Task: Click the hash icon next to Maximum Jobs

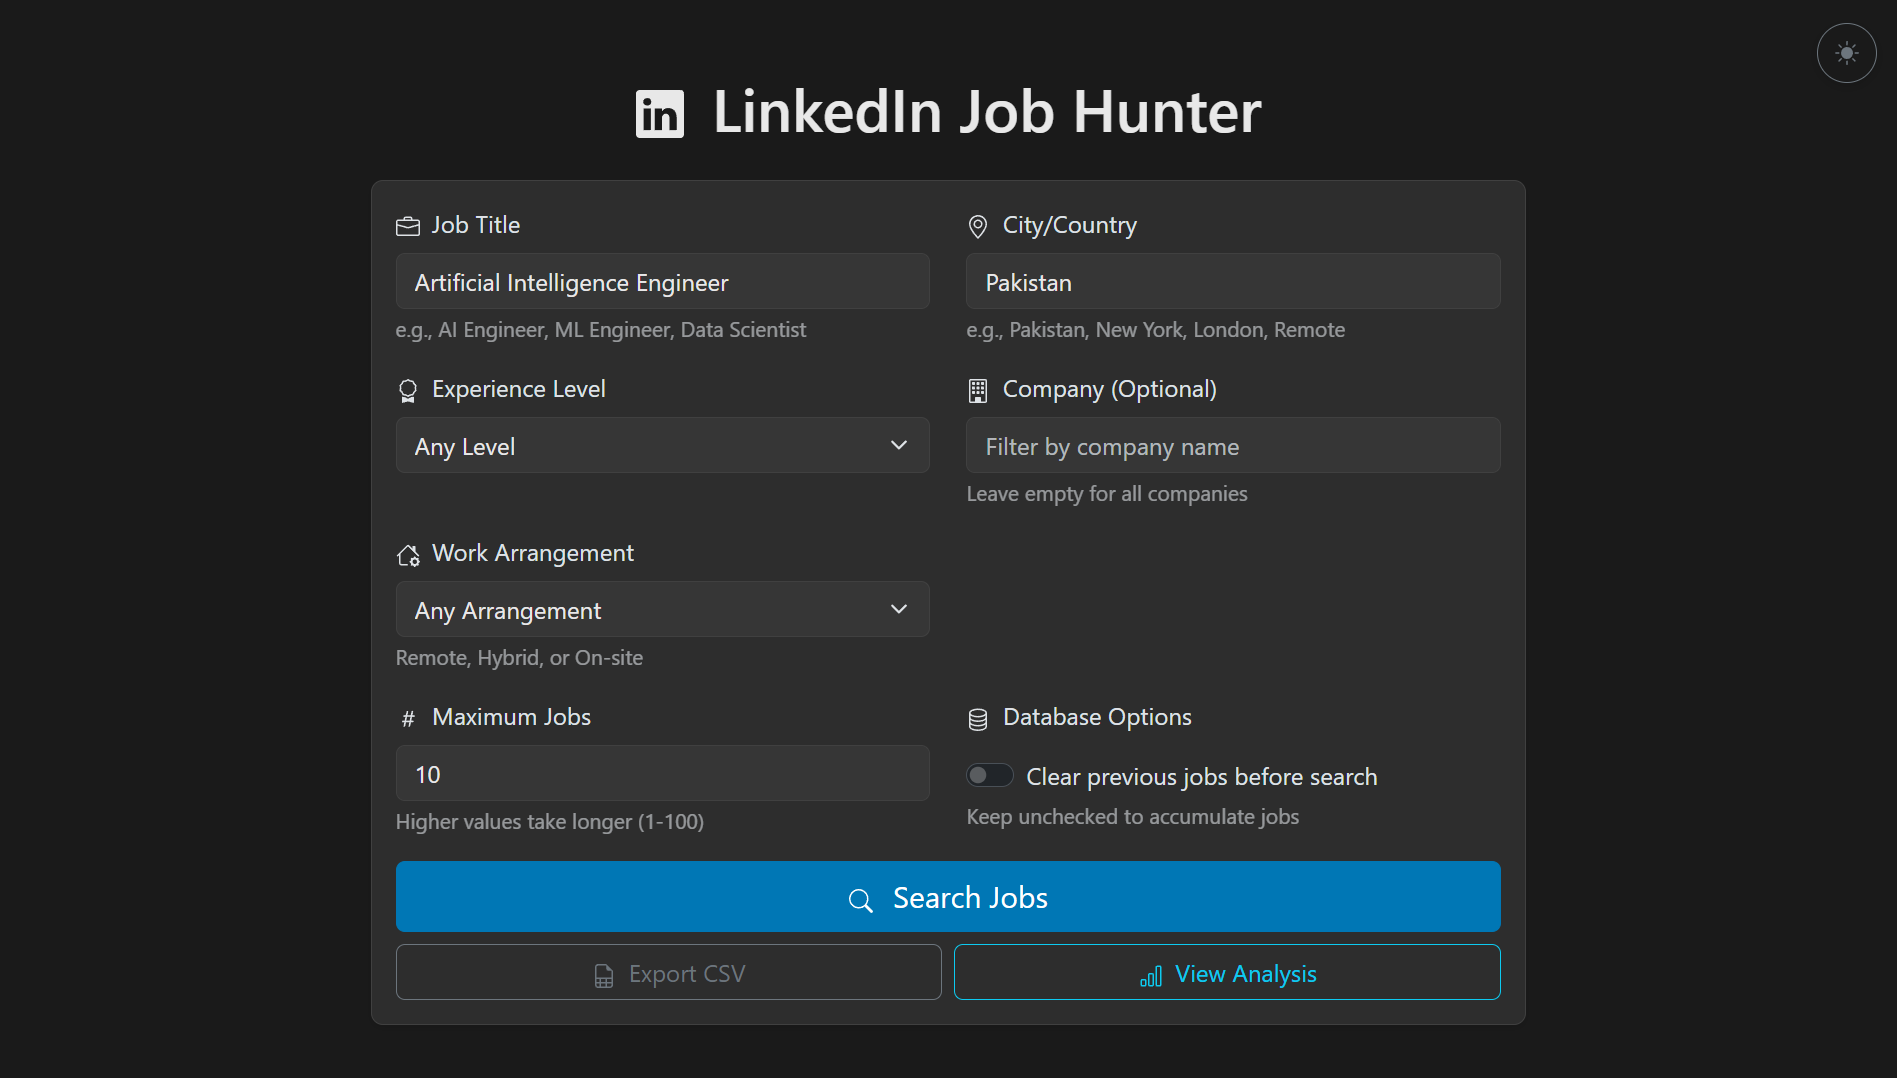Action: tap(407, 718)
